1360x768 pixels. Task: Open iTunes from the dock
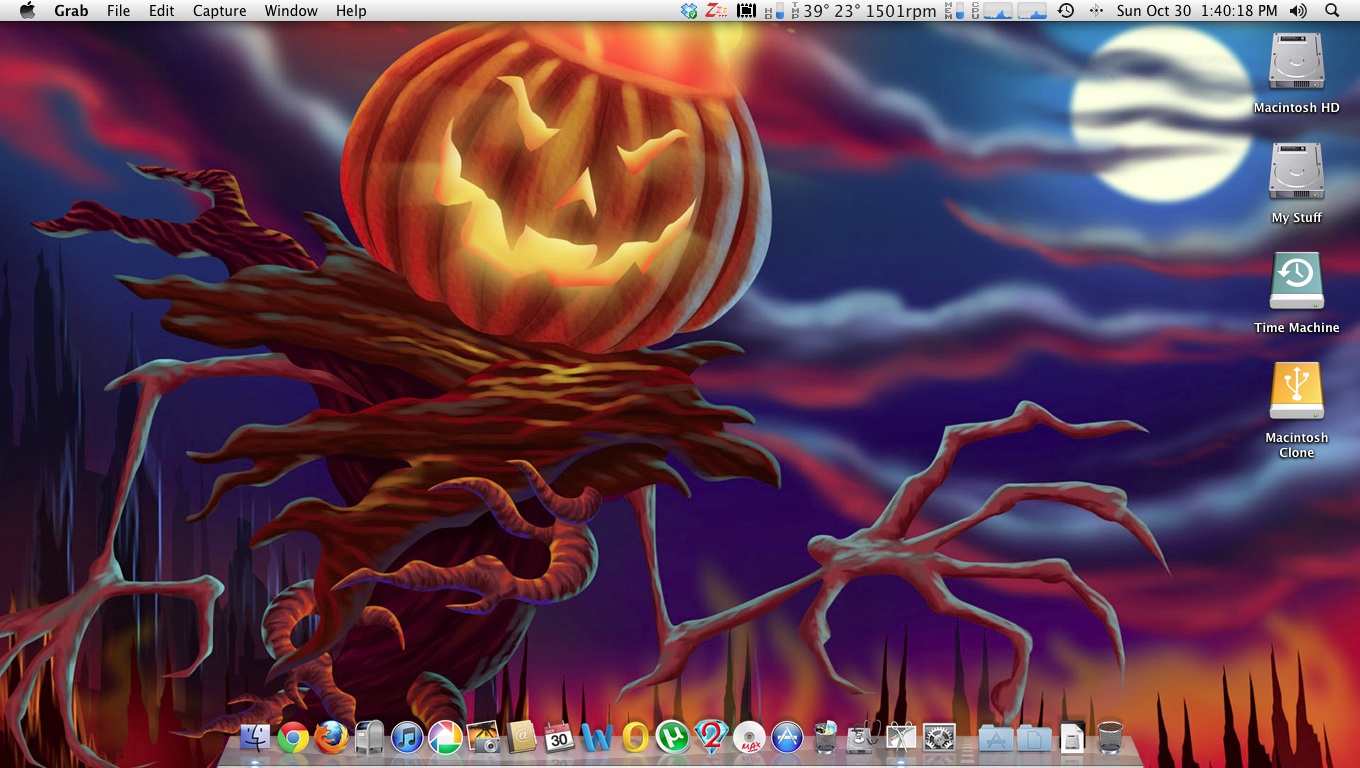coord(407,738)
